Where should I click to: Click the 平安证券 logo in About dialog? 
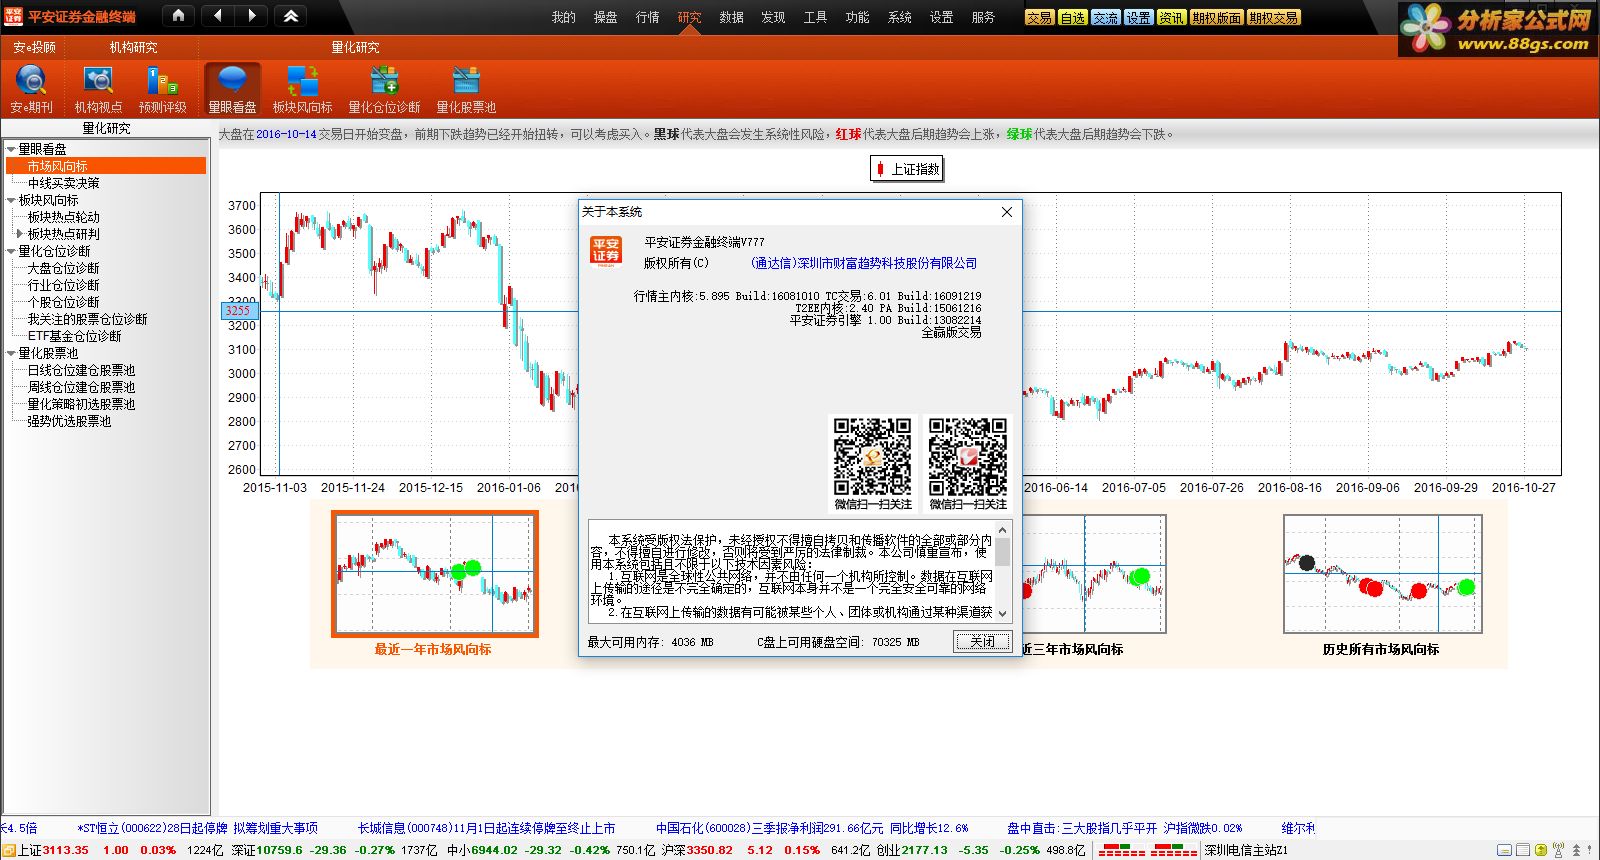tap(606, 251)
